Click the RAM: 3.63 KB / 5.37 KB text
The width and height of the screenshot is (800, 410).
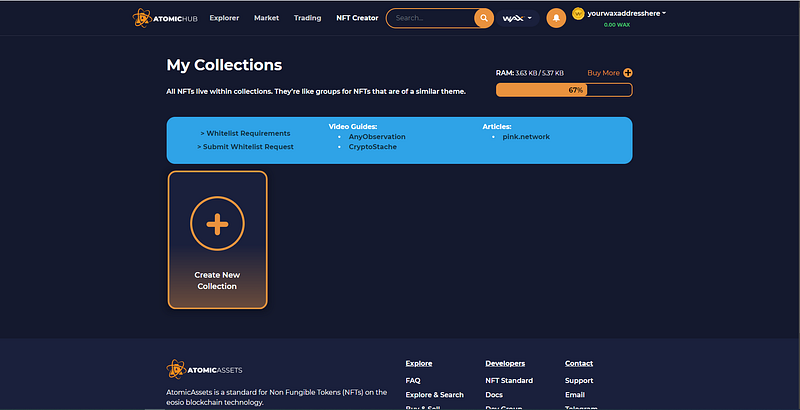530,73
